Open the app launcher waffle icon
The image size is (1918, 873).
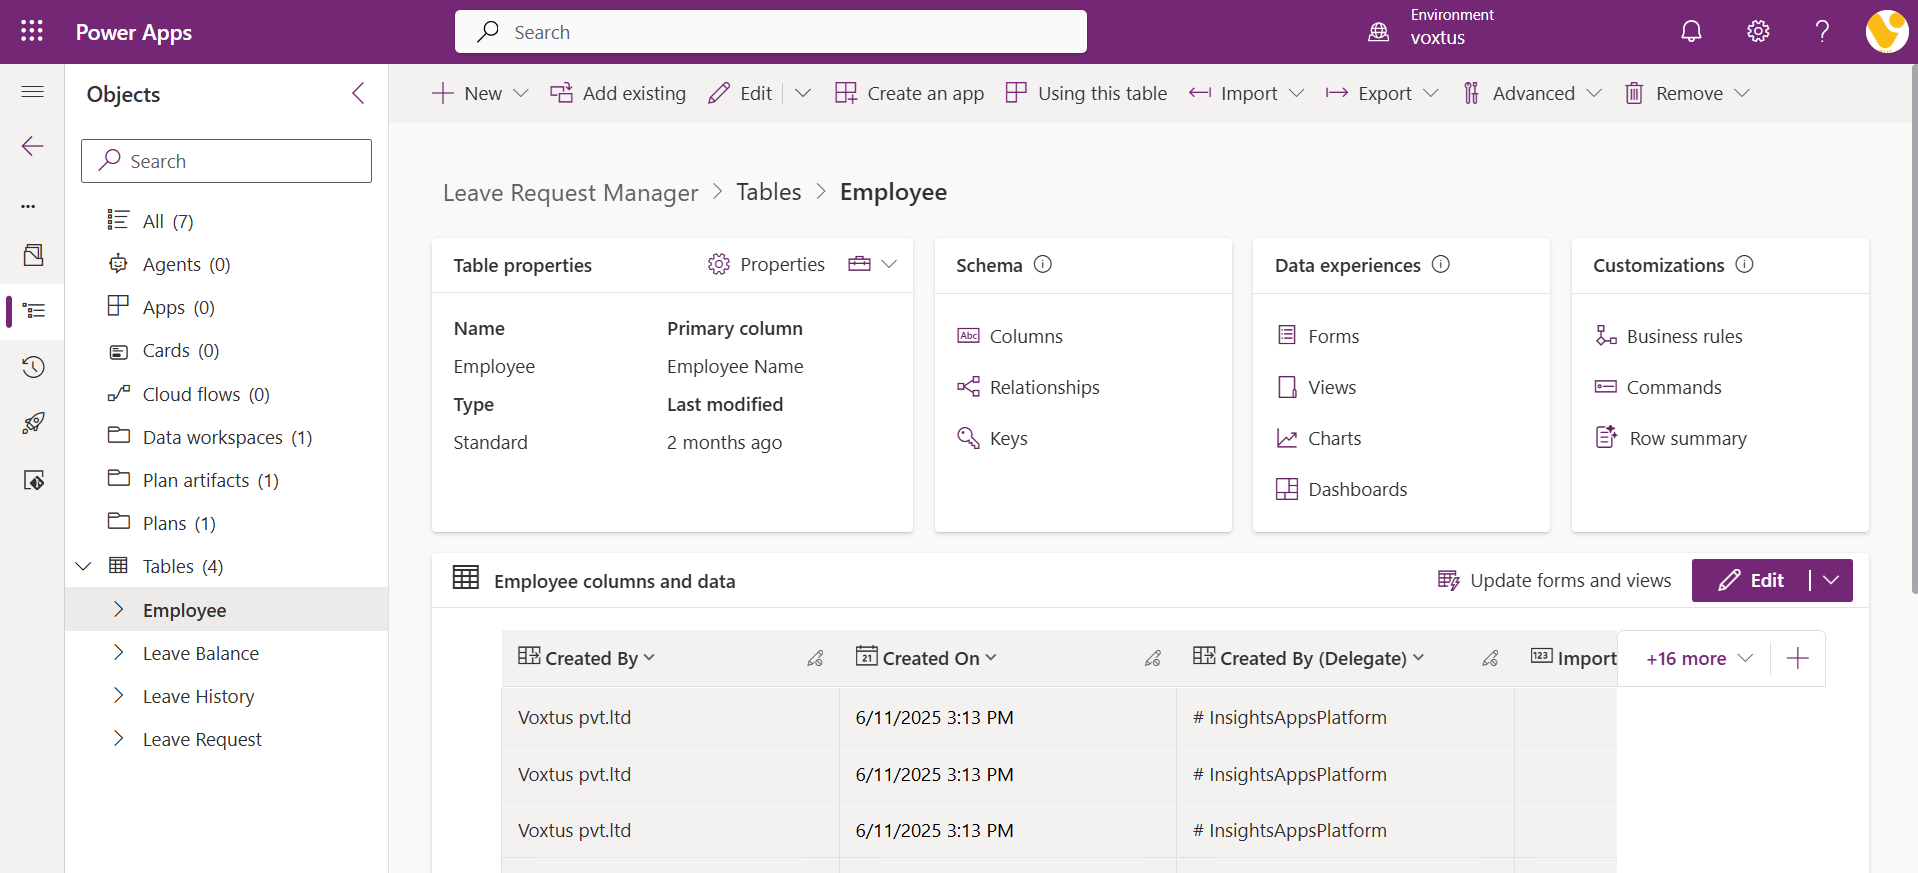pos(32,31)
